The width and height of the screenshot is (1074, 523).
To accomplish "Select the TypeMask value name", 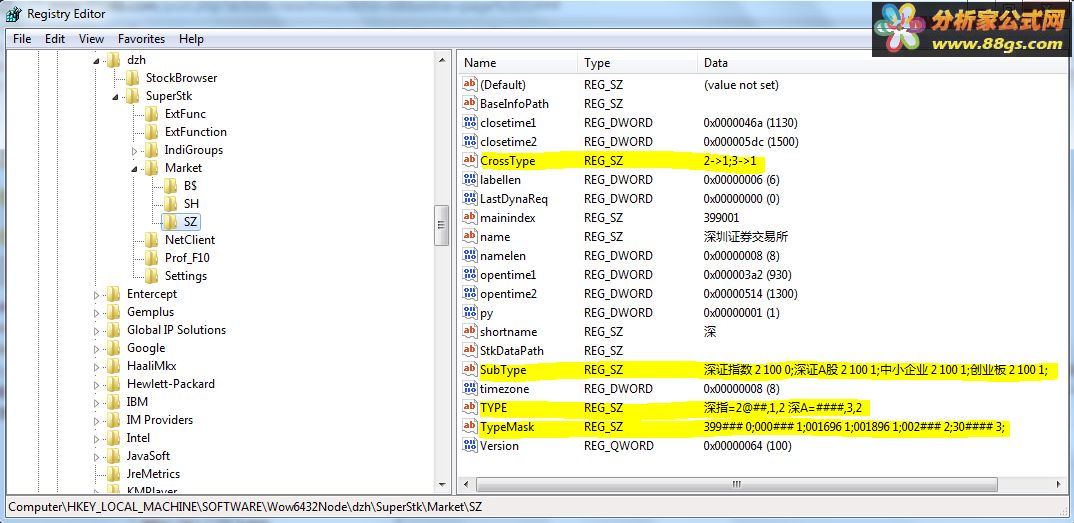I will point(507,427).
